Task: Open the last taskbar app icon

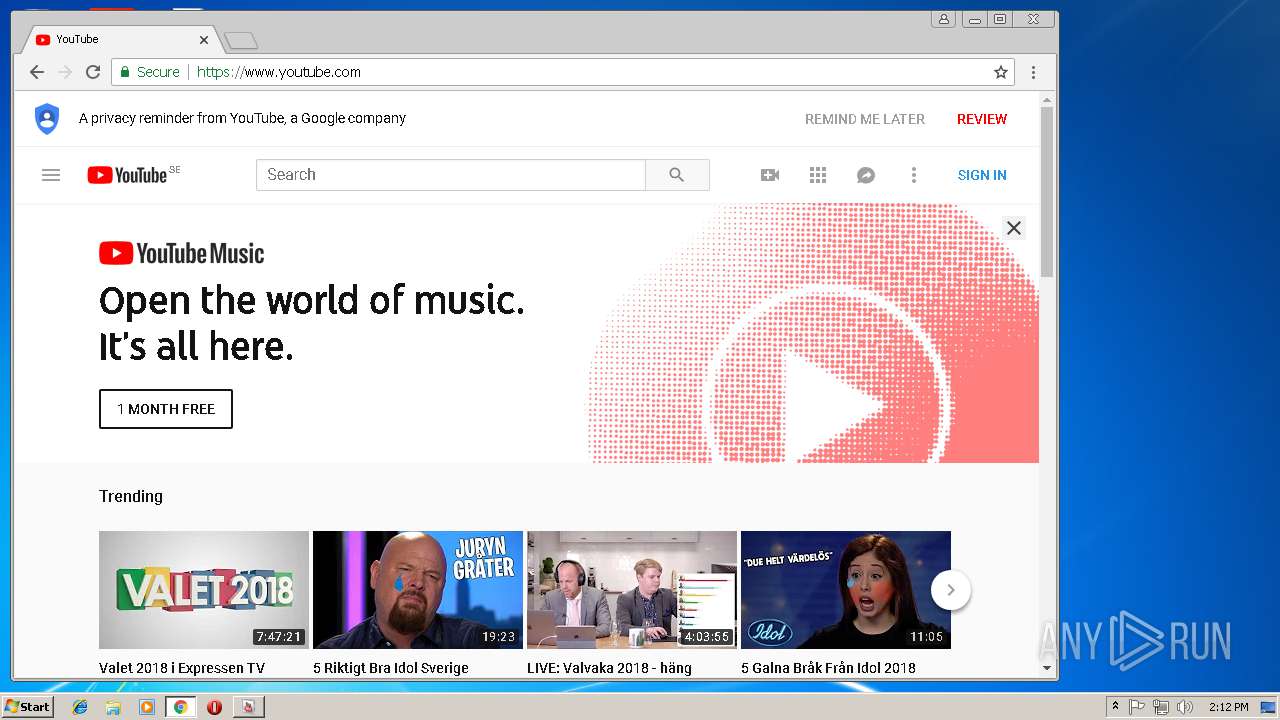Action: (x=248, y=707)
